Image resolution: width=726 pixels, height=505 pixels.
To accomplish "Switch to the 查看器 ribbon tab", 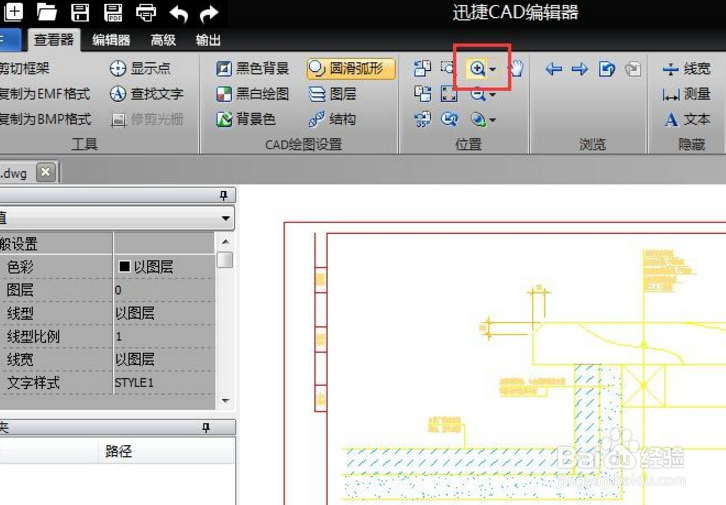I will click(x=54, y=40).
